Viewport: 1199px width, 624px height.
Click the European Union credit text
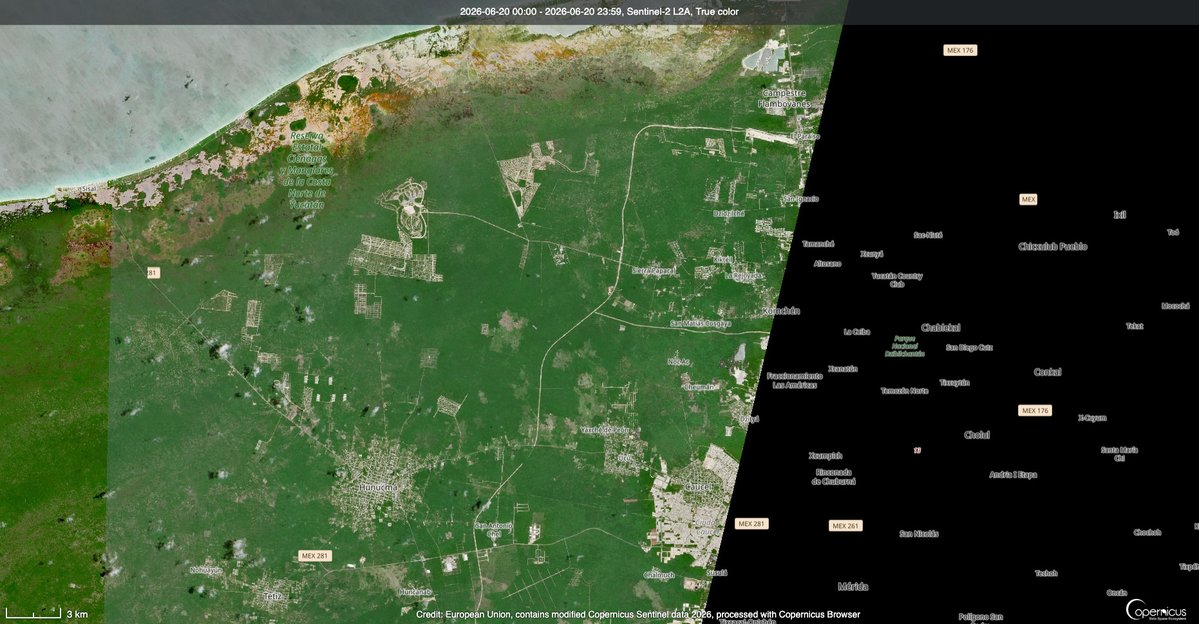coord(638,615)
